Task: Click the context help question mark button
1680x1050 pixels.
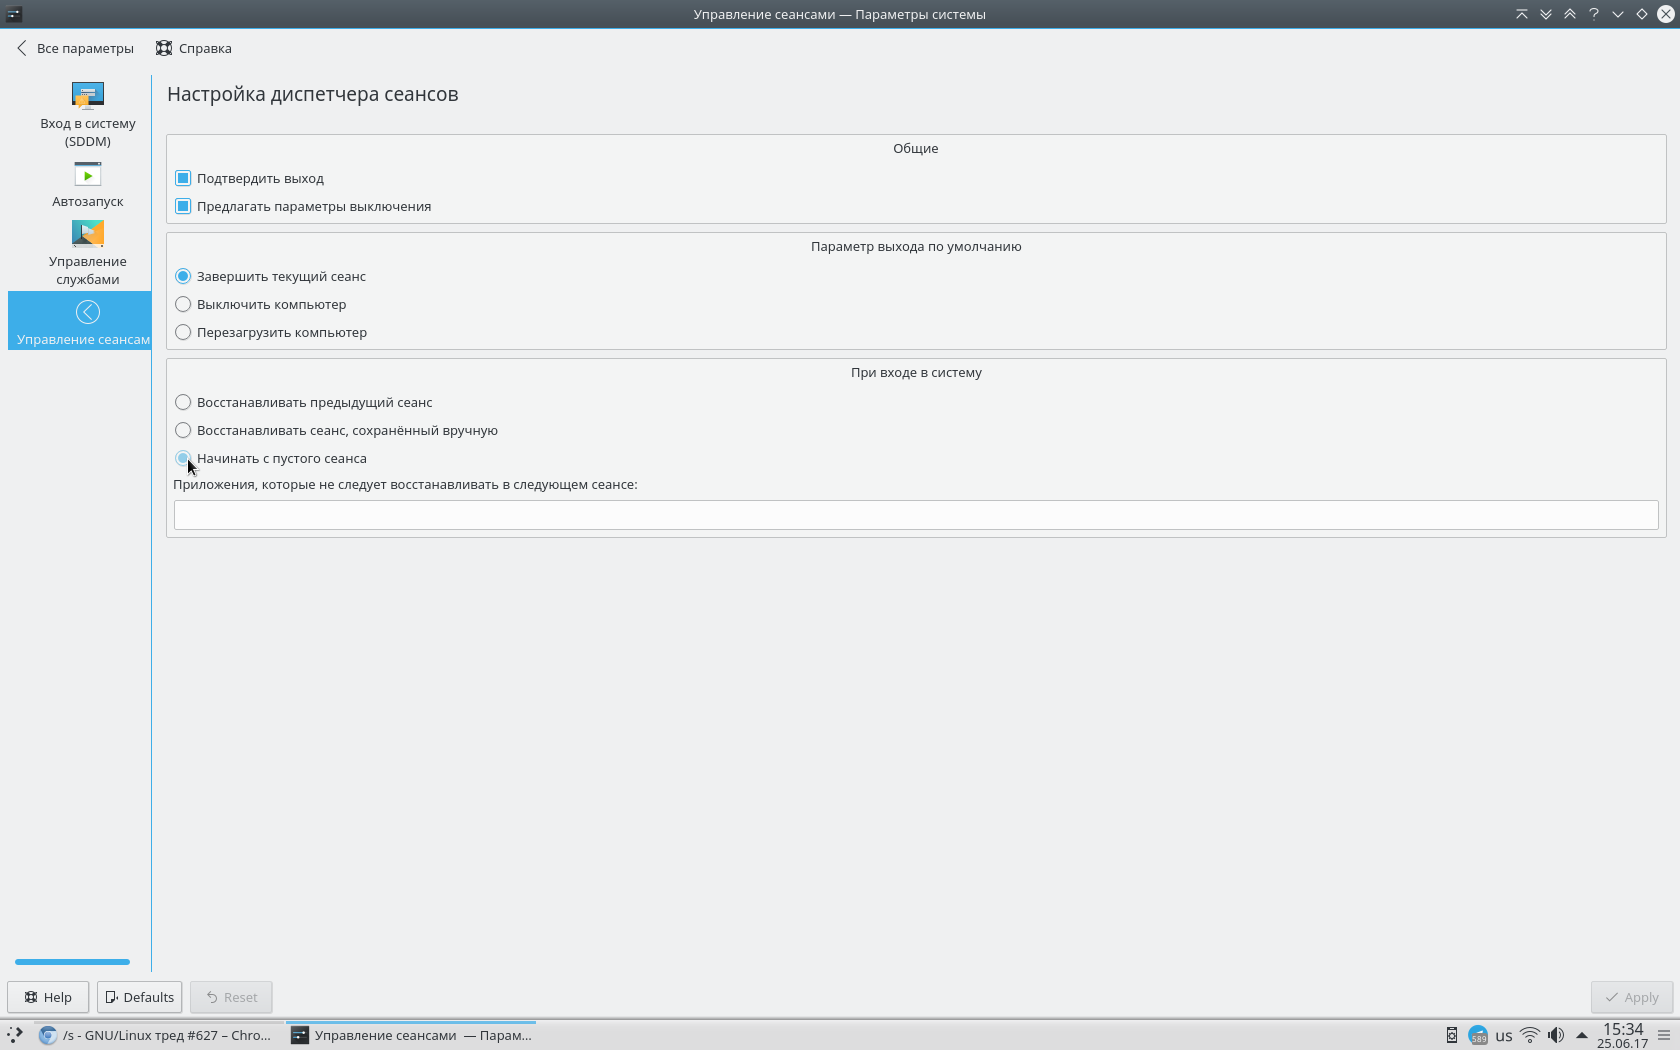Action: (x=1594, y=14)
